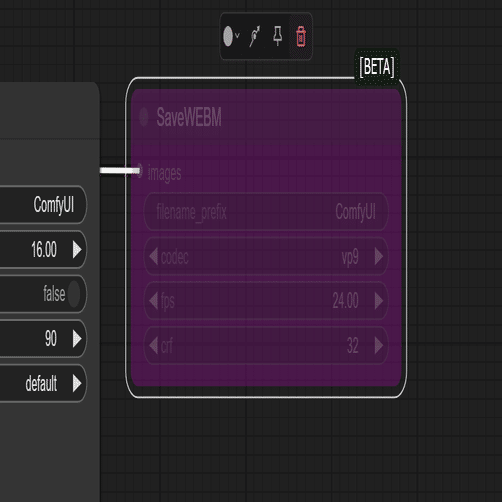Increase the 90 value in left node
This screenshot has width=502, height=502.
(77, 339)
